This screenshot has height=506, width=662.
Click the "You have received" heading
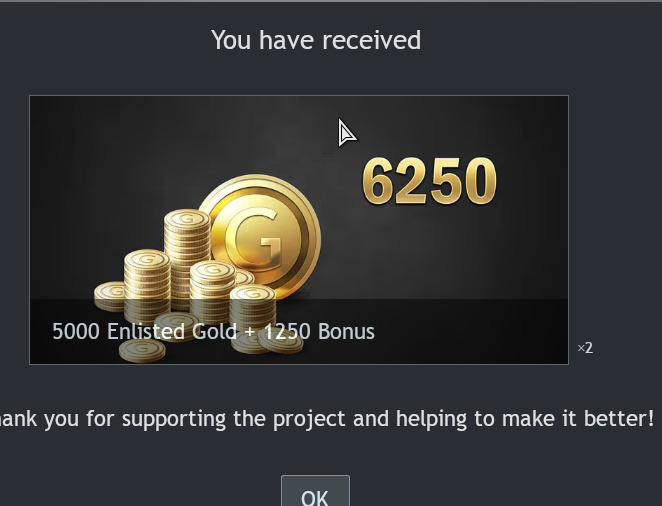click(x=316, y=40)
